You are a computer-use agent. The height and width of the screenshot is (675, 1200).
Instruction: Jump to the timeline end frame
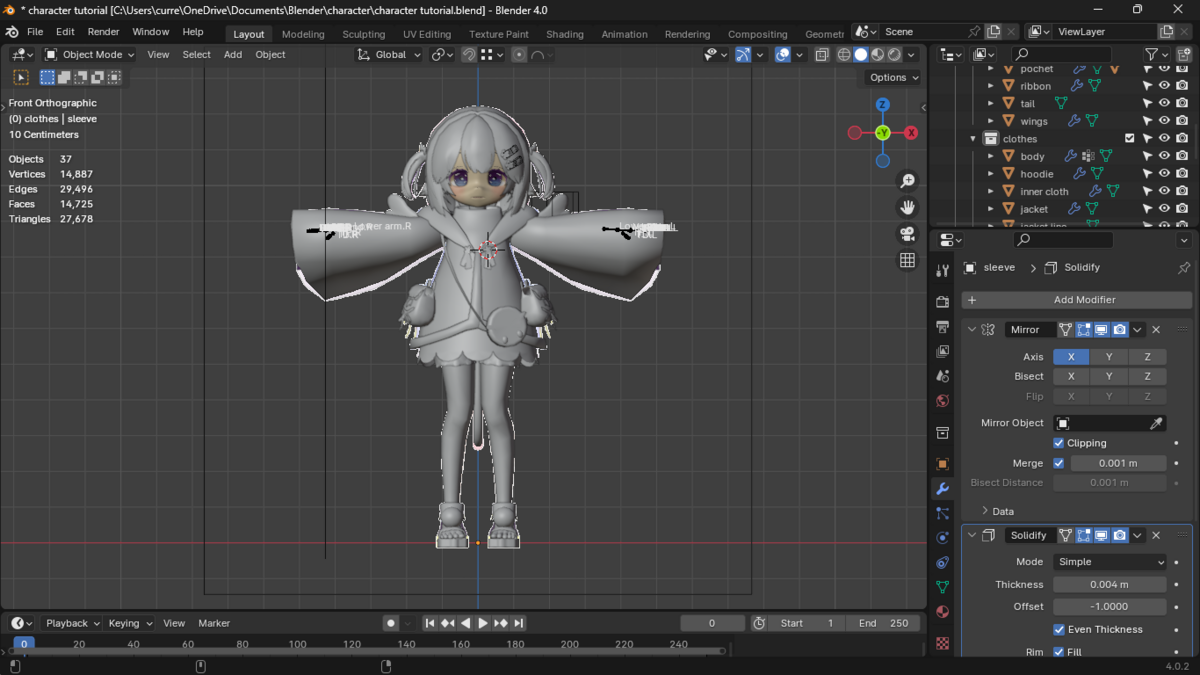click(518, 623)
